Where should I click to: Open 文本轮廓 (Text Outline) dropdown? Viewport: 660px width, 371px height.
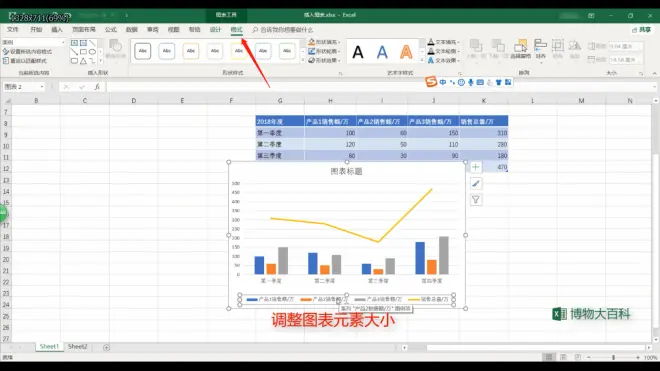coord(443,51)
